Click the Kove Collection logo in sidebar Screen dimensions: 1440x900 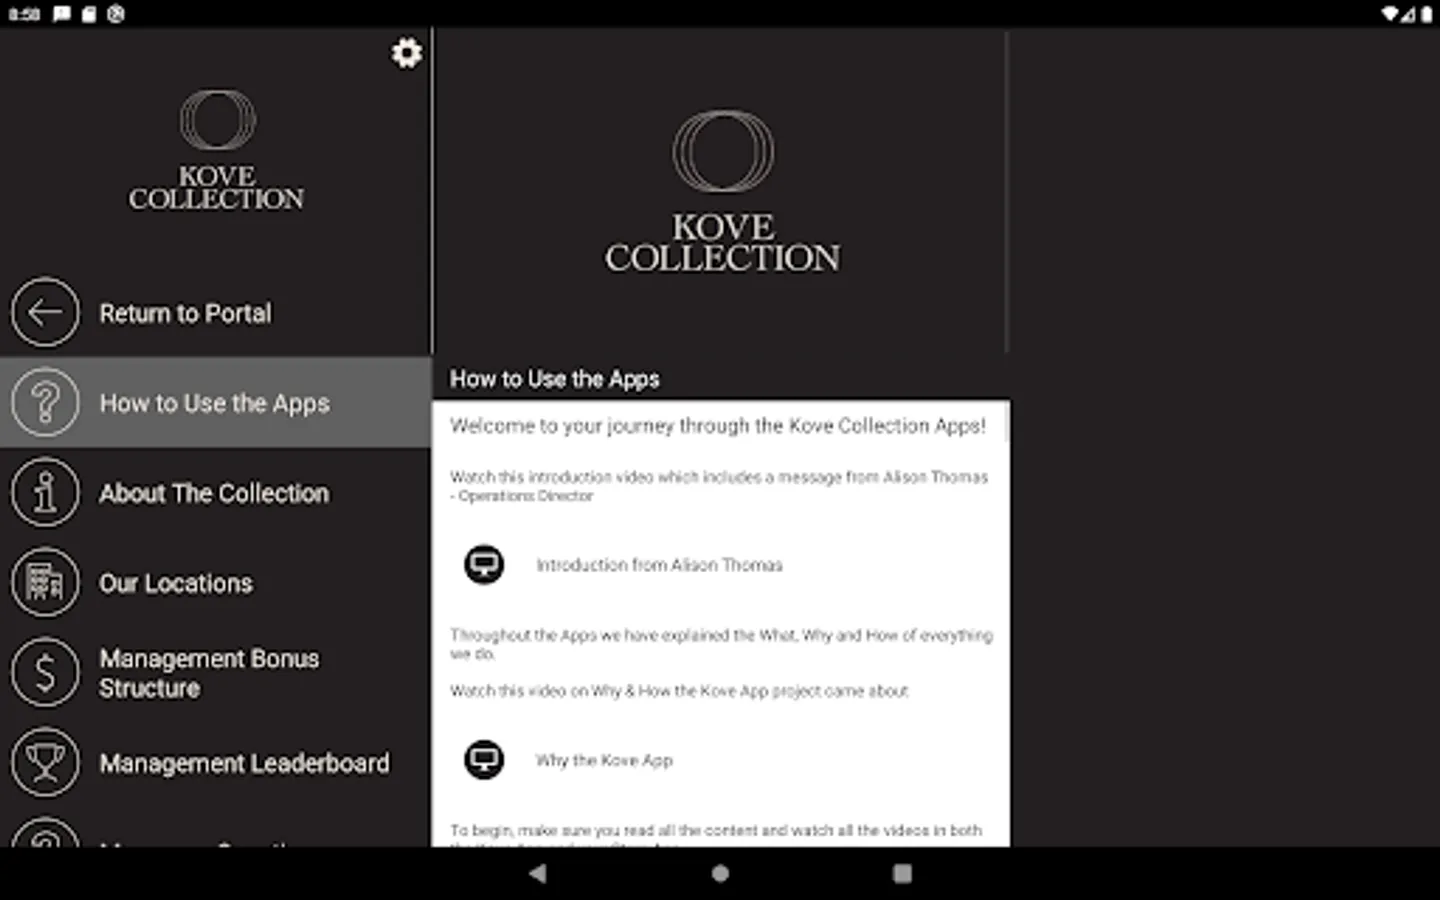(216, 150)
